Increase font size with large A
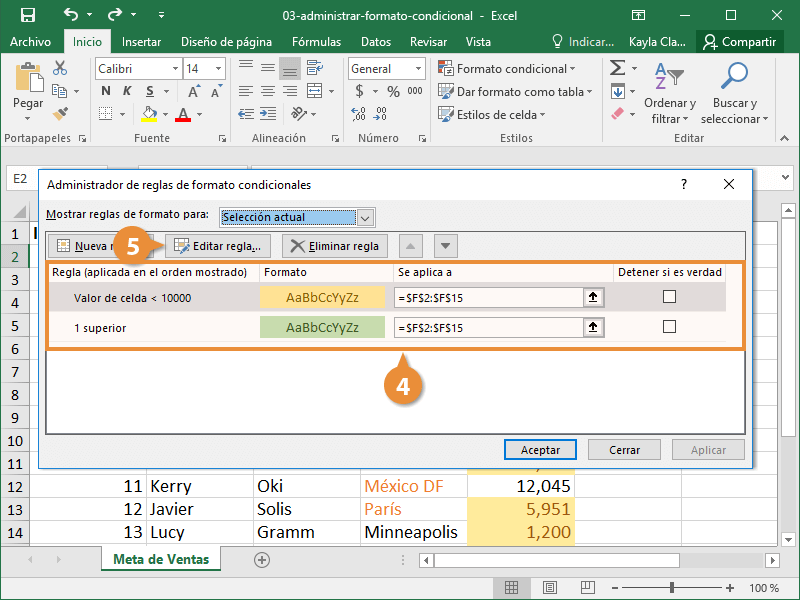The image size is (800, 600). click(x=193, y=91)
